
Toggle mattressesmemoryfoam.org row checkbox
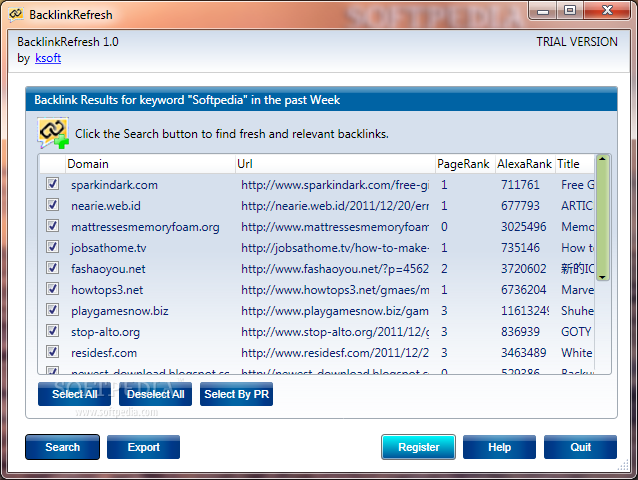coord(52,226)
